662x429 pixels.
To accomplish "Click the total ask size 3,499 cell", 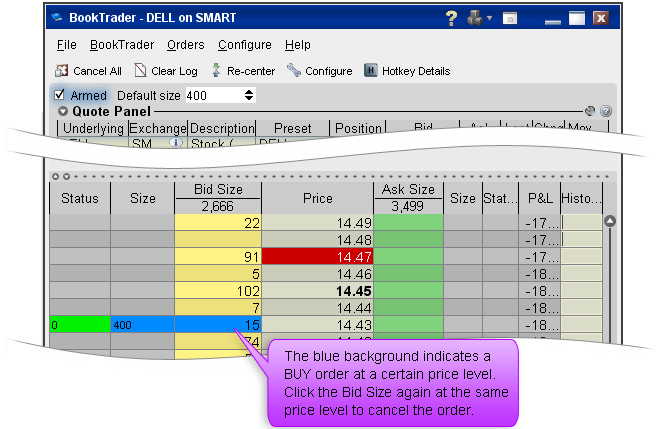I will pyautogui.click(x=408, y=206).
